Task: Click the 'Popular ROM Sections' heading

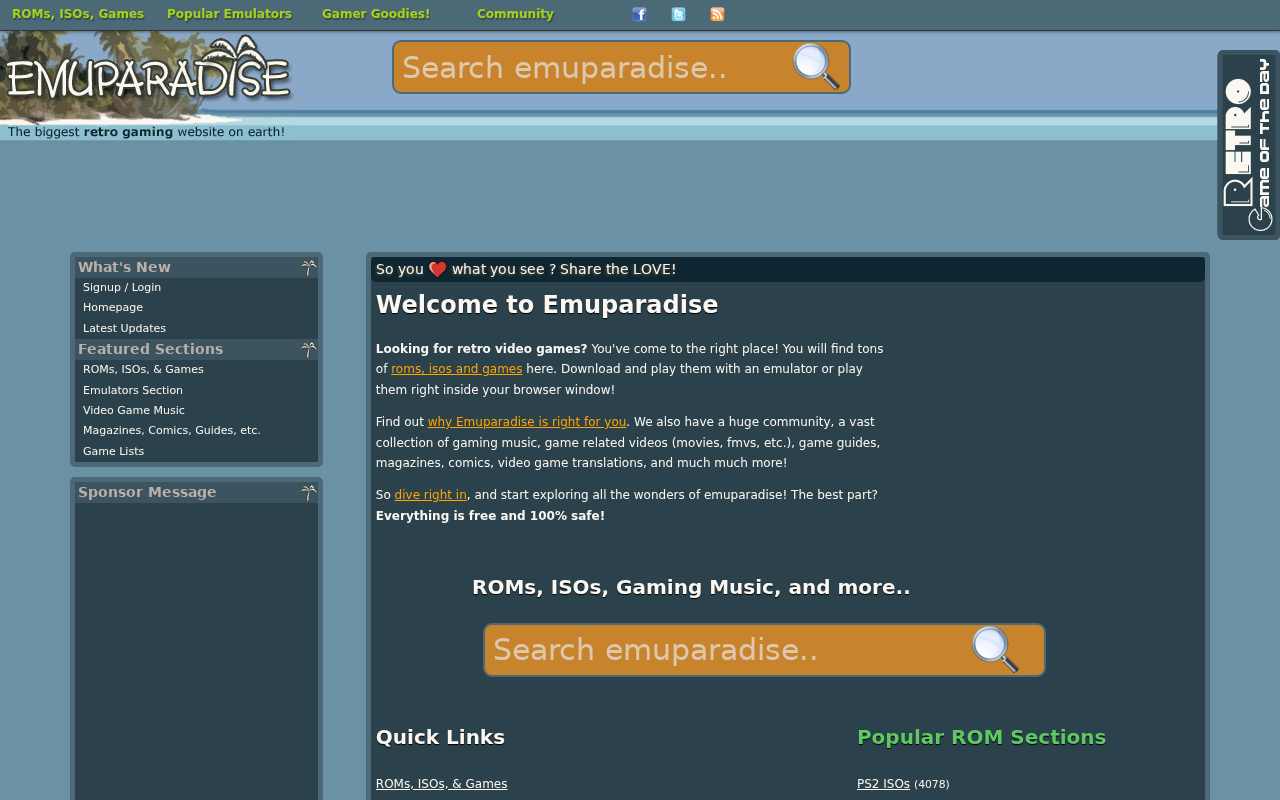Action: tap(981, 737)
